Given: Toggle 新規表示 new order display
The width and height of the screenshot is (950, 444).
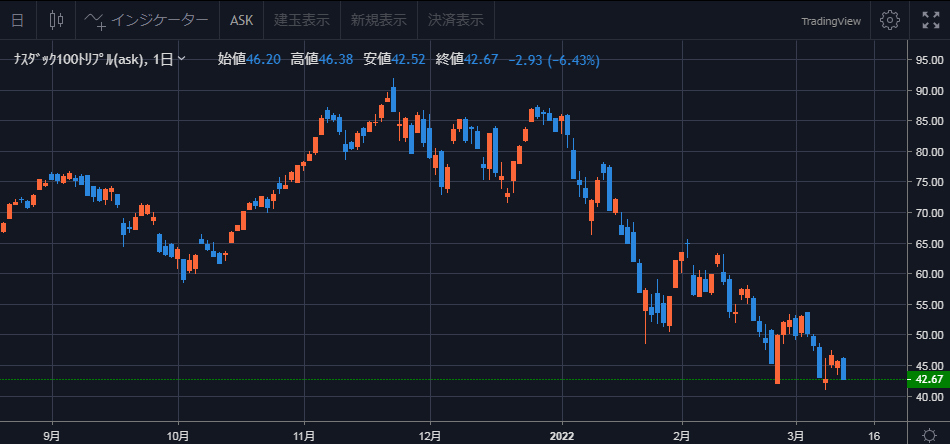Looking at the screenshot, I should point(379,20).
